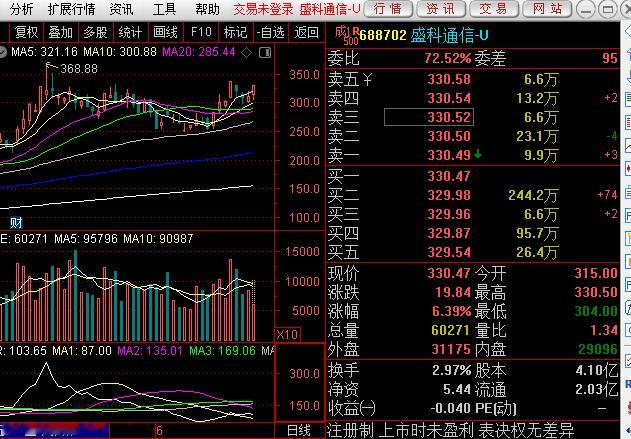
Task: Click the MA3: 169.06 indicator label
Action: (x=223, y=351)
